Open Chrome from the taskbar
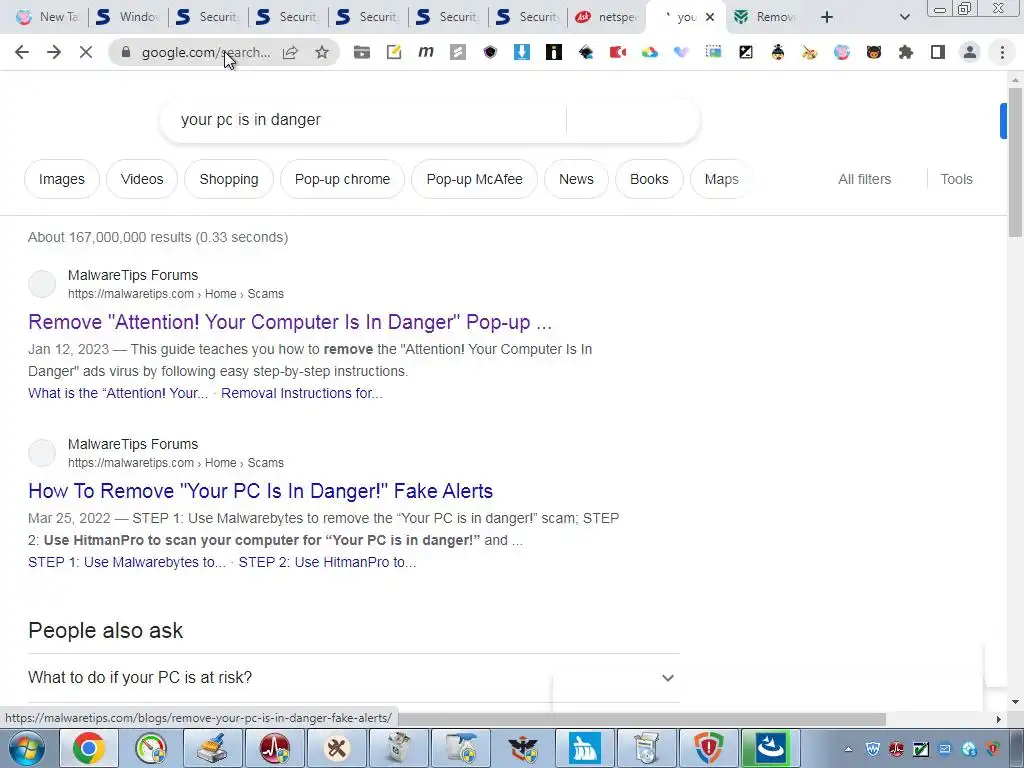 89,748
